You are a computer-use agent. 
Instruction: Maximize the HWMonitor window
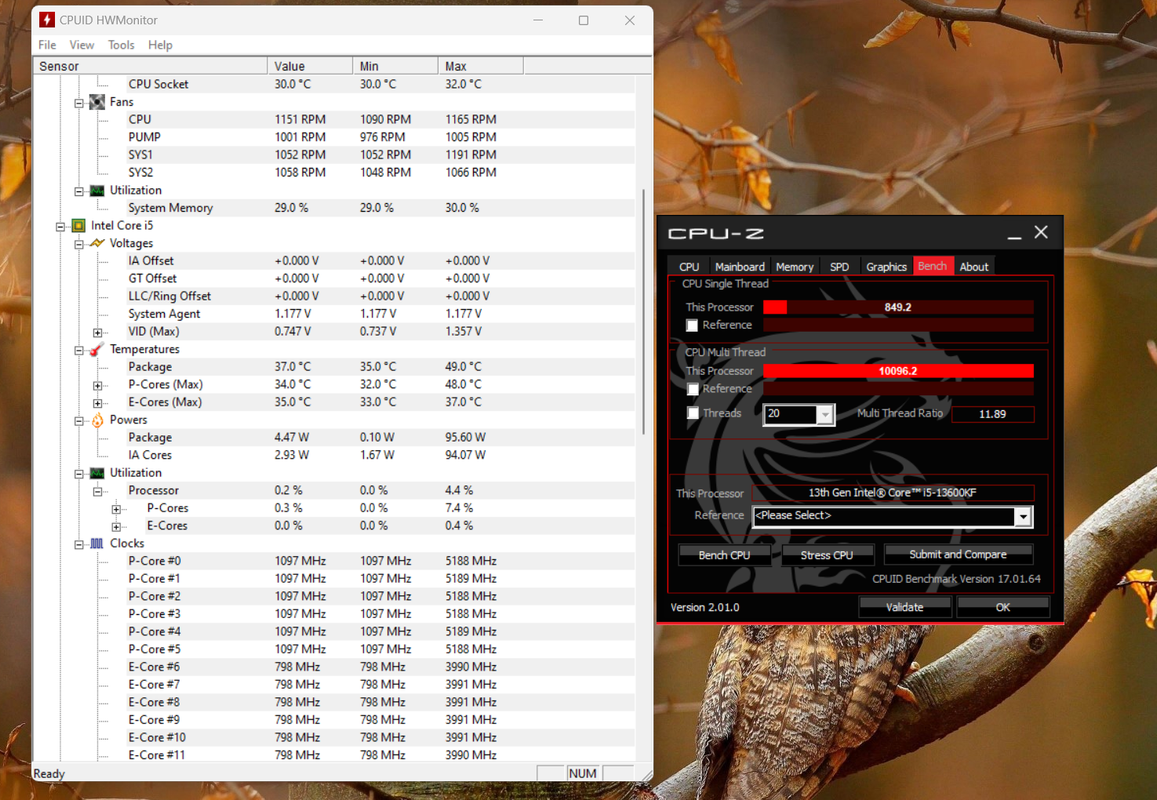pyautogui.click(x=584, y=21)
